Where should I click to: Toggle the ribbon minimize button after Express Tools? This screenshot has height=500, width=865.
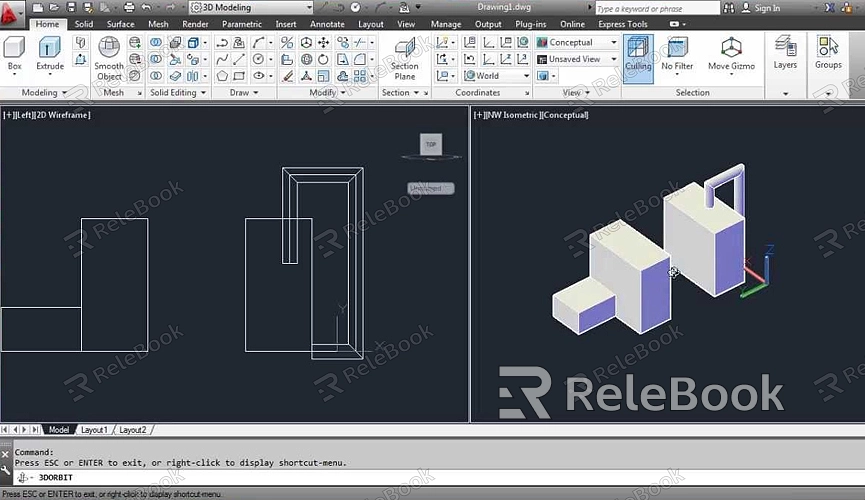click(x=674, y=24)
